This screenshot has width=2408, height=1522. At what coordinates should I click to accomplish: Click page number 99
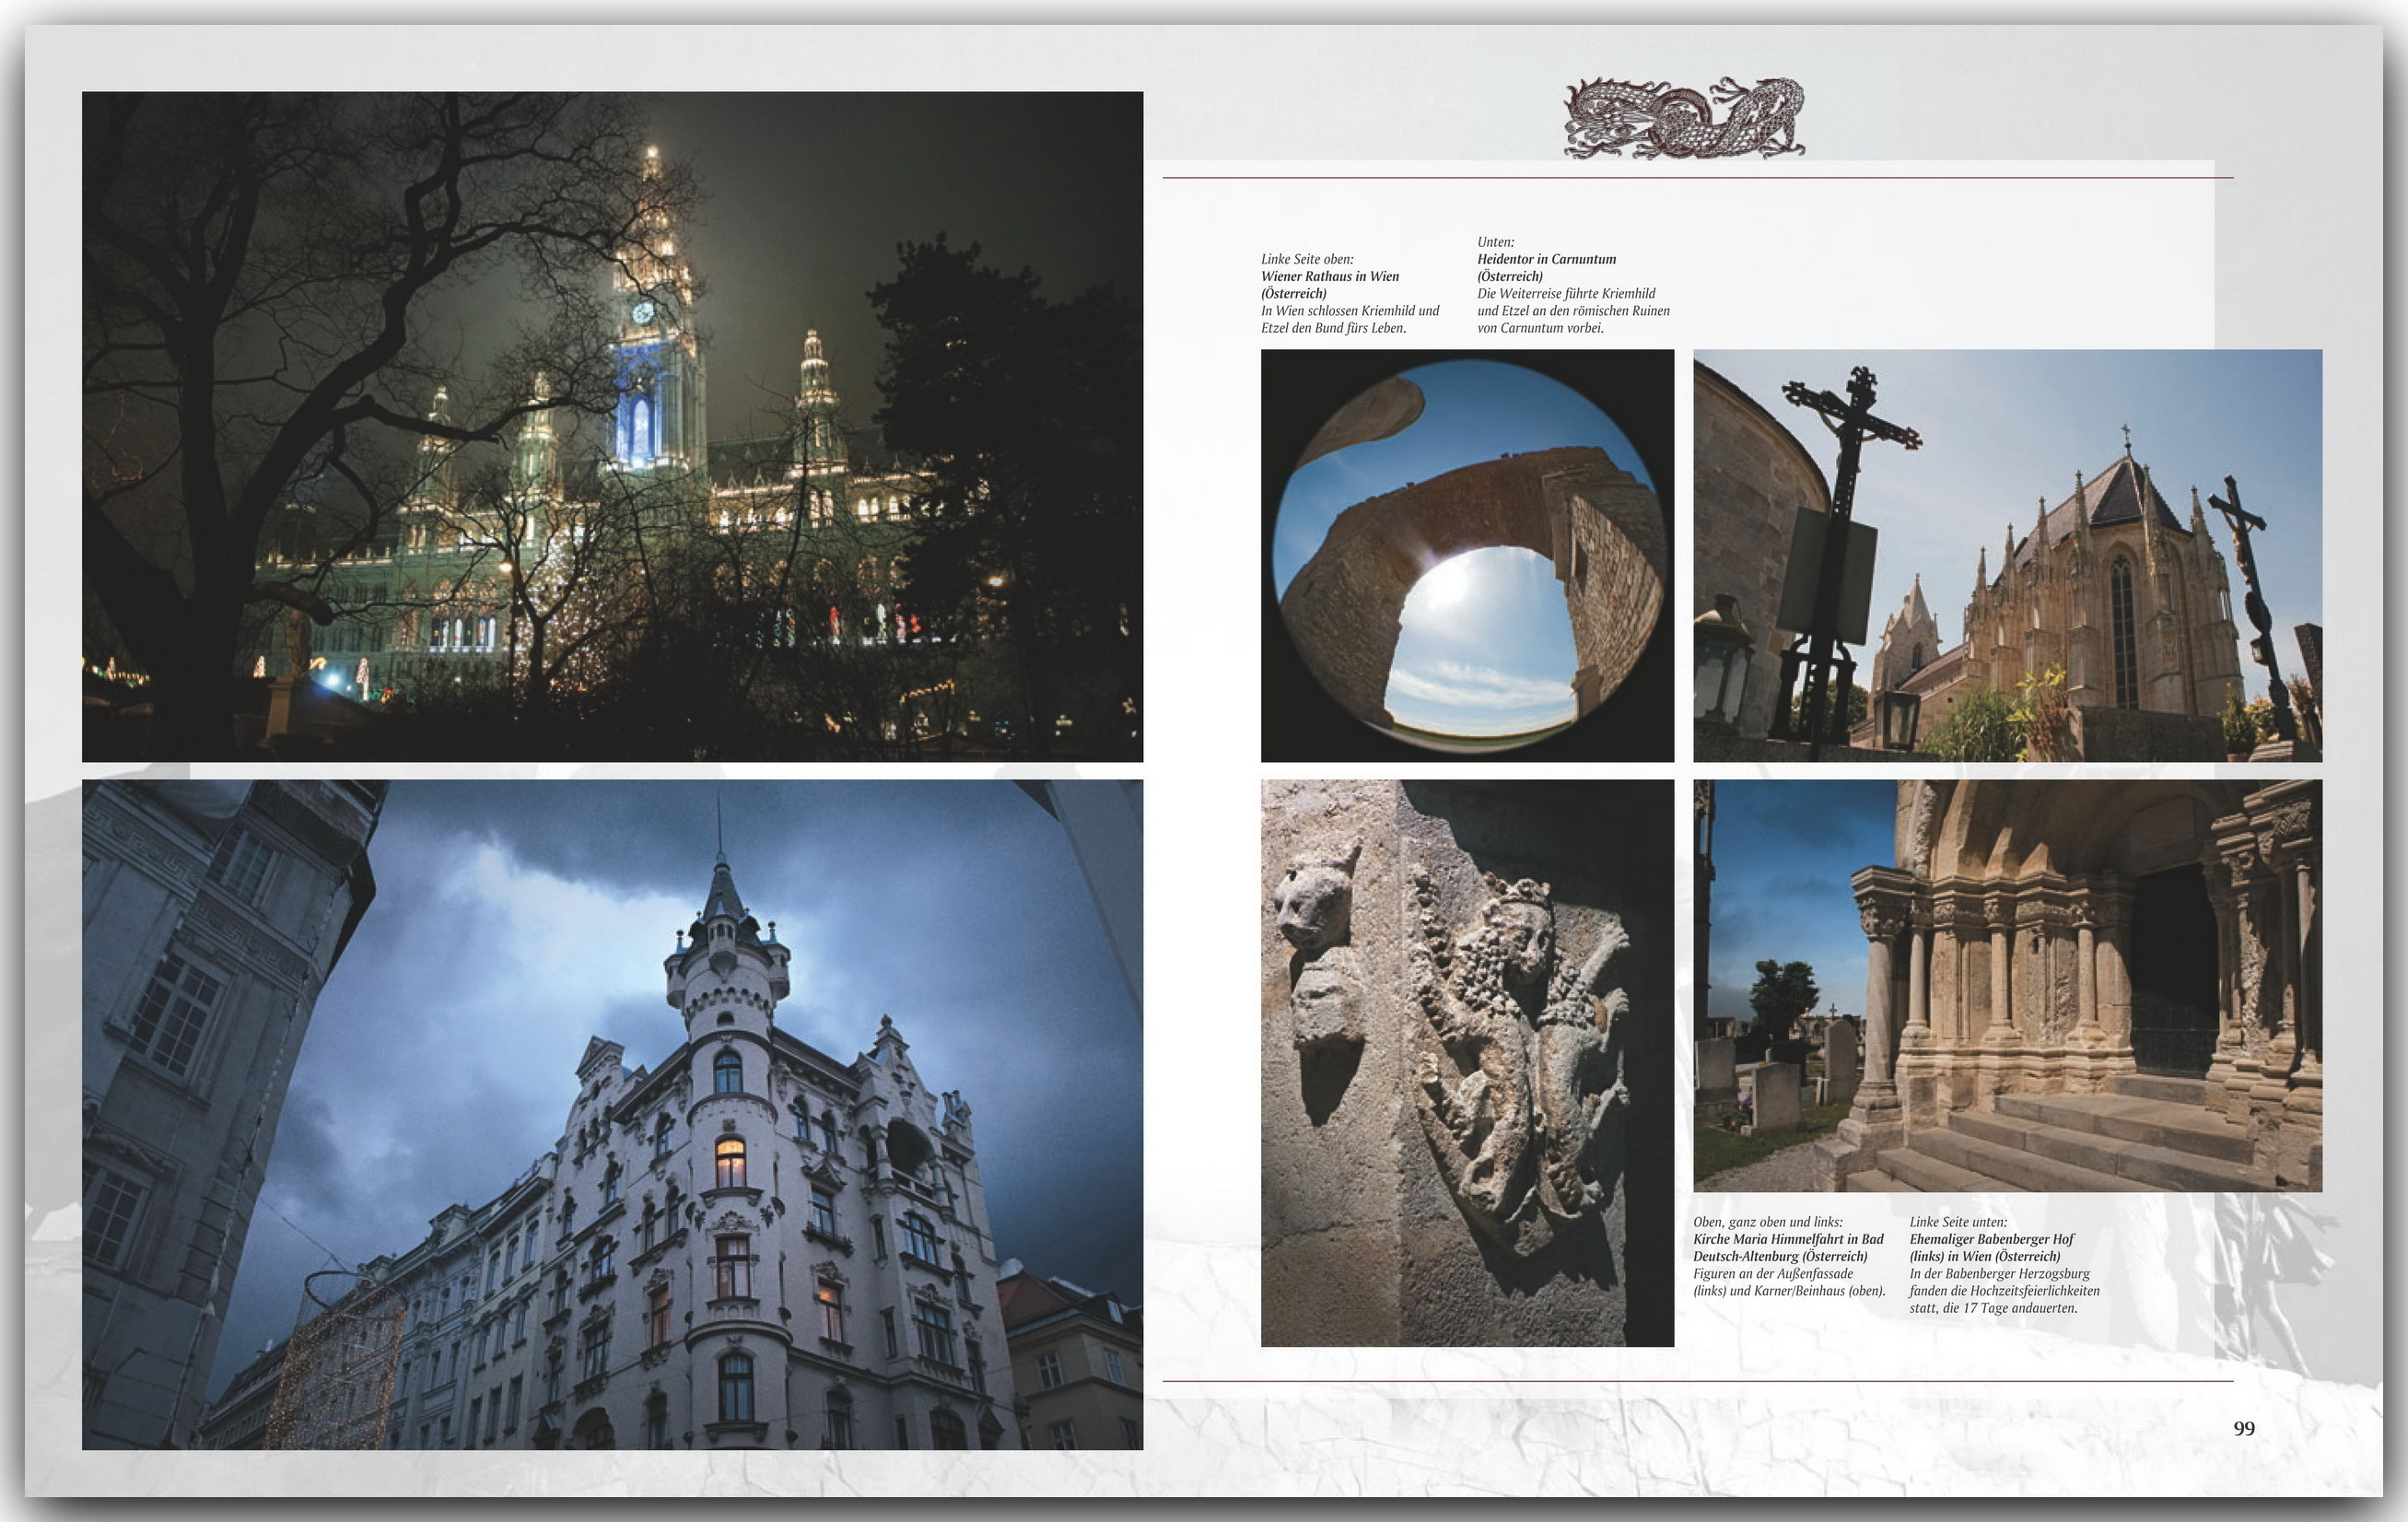pyautogui.click(x=2244, y=1429)
